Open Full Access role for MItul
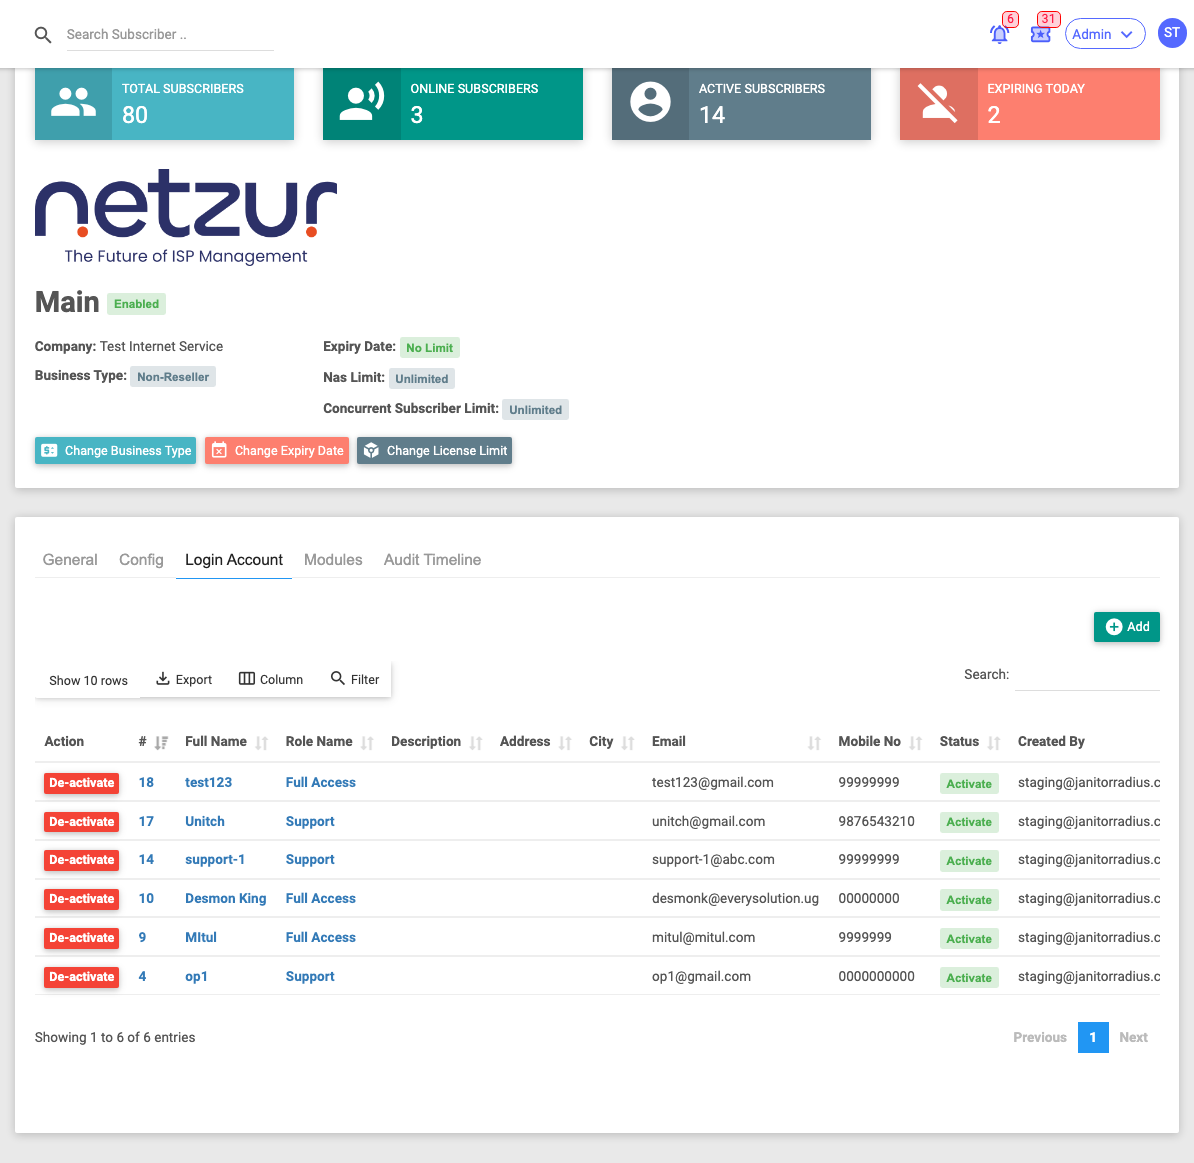Image resolution: width=1194 pixels, height=1163 pixels. pos(321,938)
